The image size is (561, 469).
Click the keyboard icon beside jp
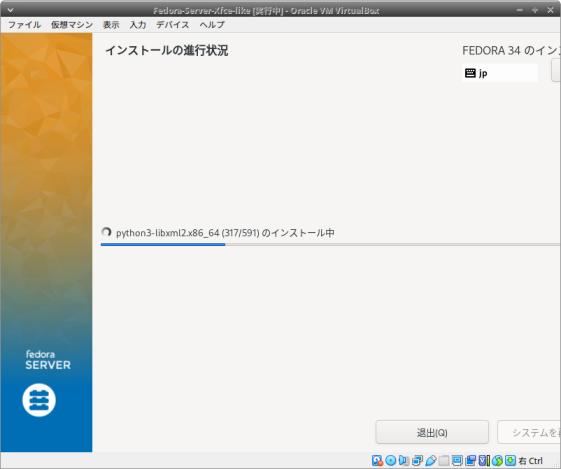[x=470, y=73]
